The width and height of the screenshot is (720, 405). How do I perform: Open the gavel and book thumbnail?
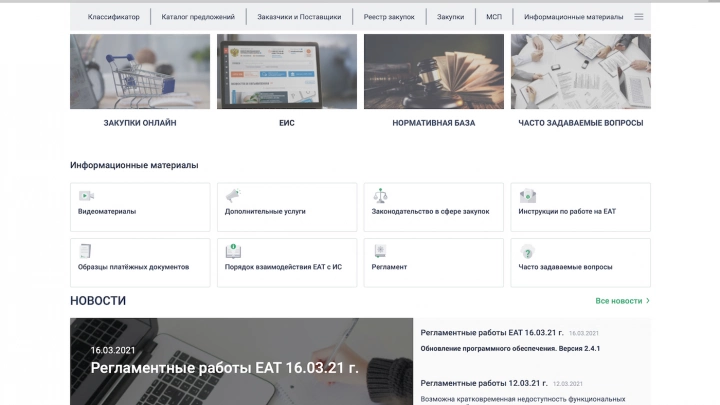click(434, 71)
